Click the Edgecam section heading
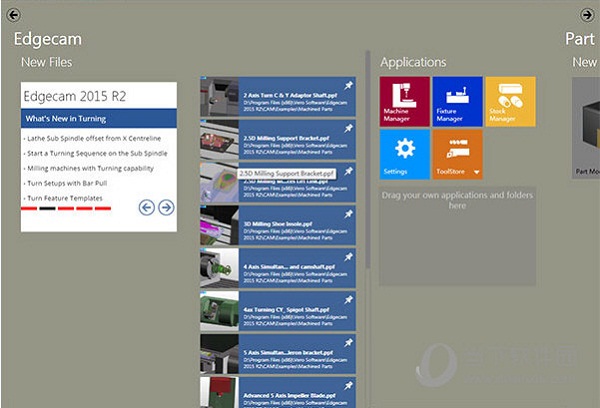600x408 pixels. [48, 39]
